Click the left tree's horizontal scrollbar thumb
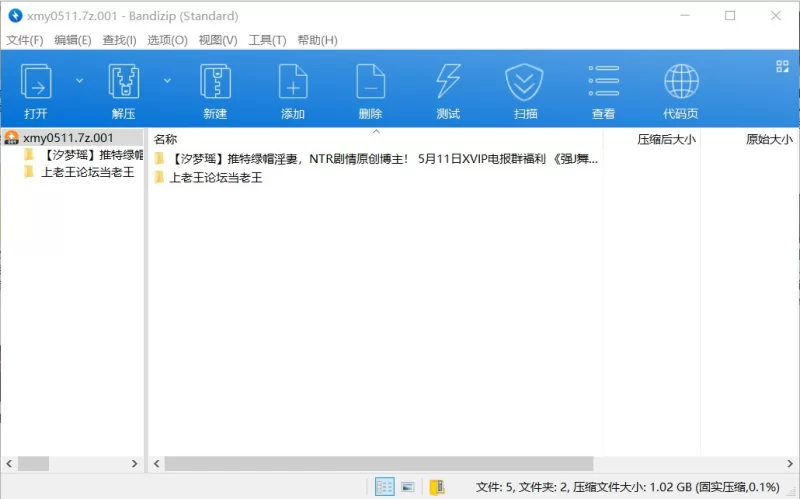 pyautogui.click(x=34, y=463)
